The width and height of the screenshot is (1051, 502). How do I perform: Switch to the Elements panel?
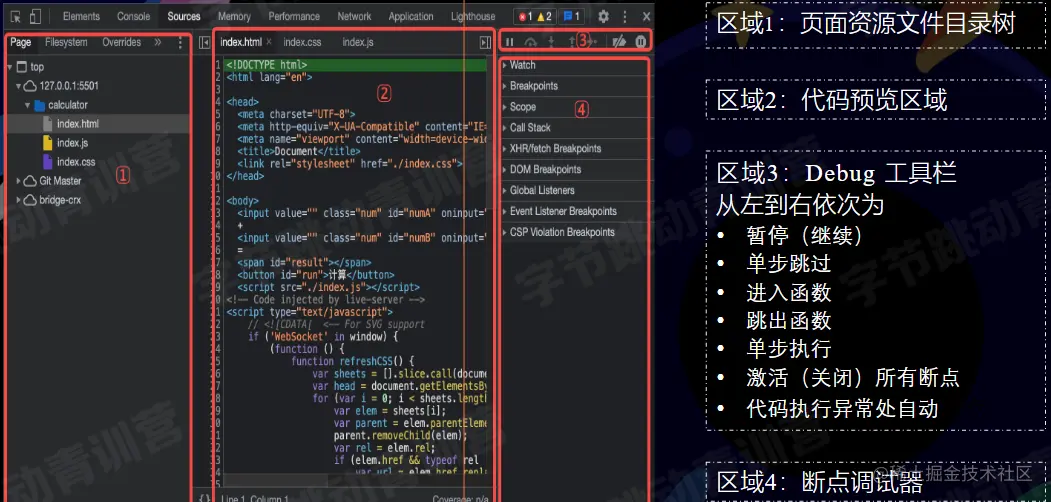81,17
